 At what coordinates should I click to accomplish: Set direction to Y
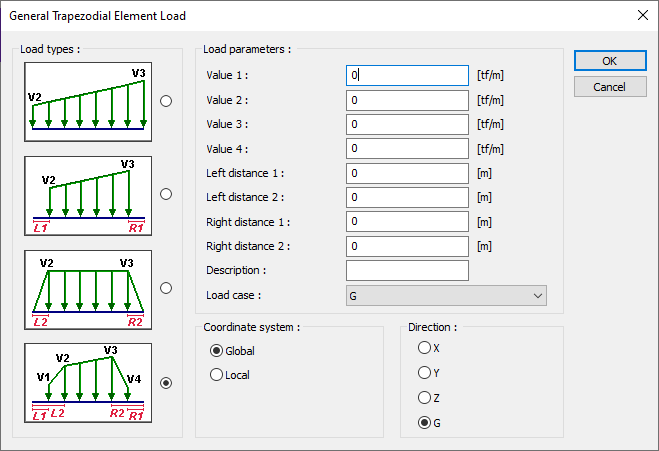coord(424,372)
